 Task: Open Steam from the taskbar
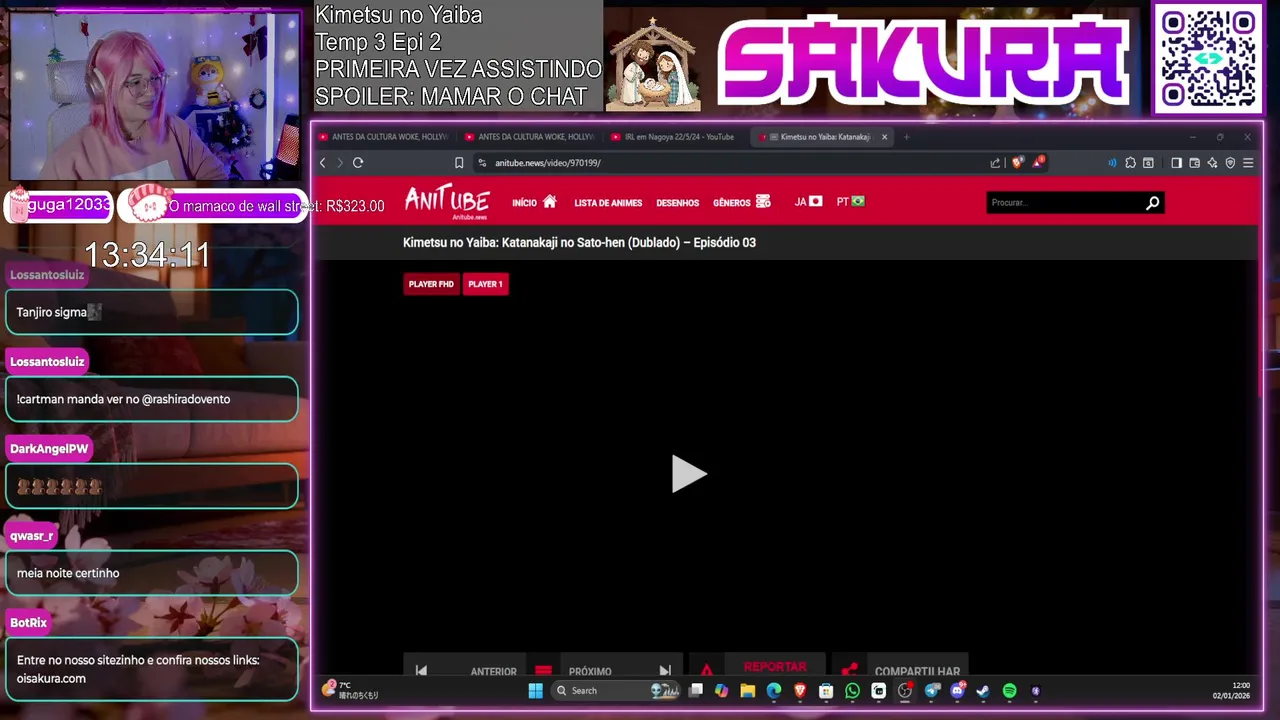(983, 691)
